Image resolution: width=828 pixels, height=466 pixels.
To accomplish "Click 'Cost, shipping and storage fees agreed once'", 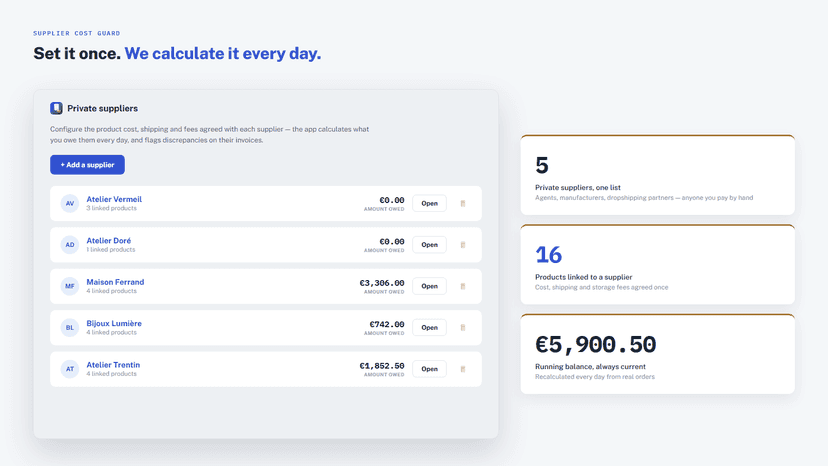I will click(601, 287).
